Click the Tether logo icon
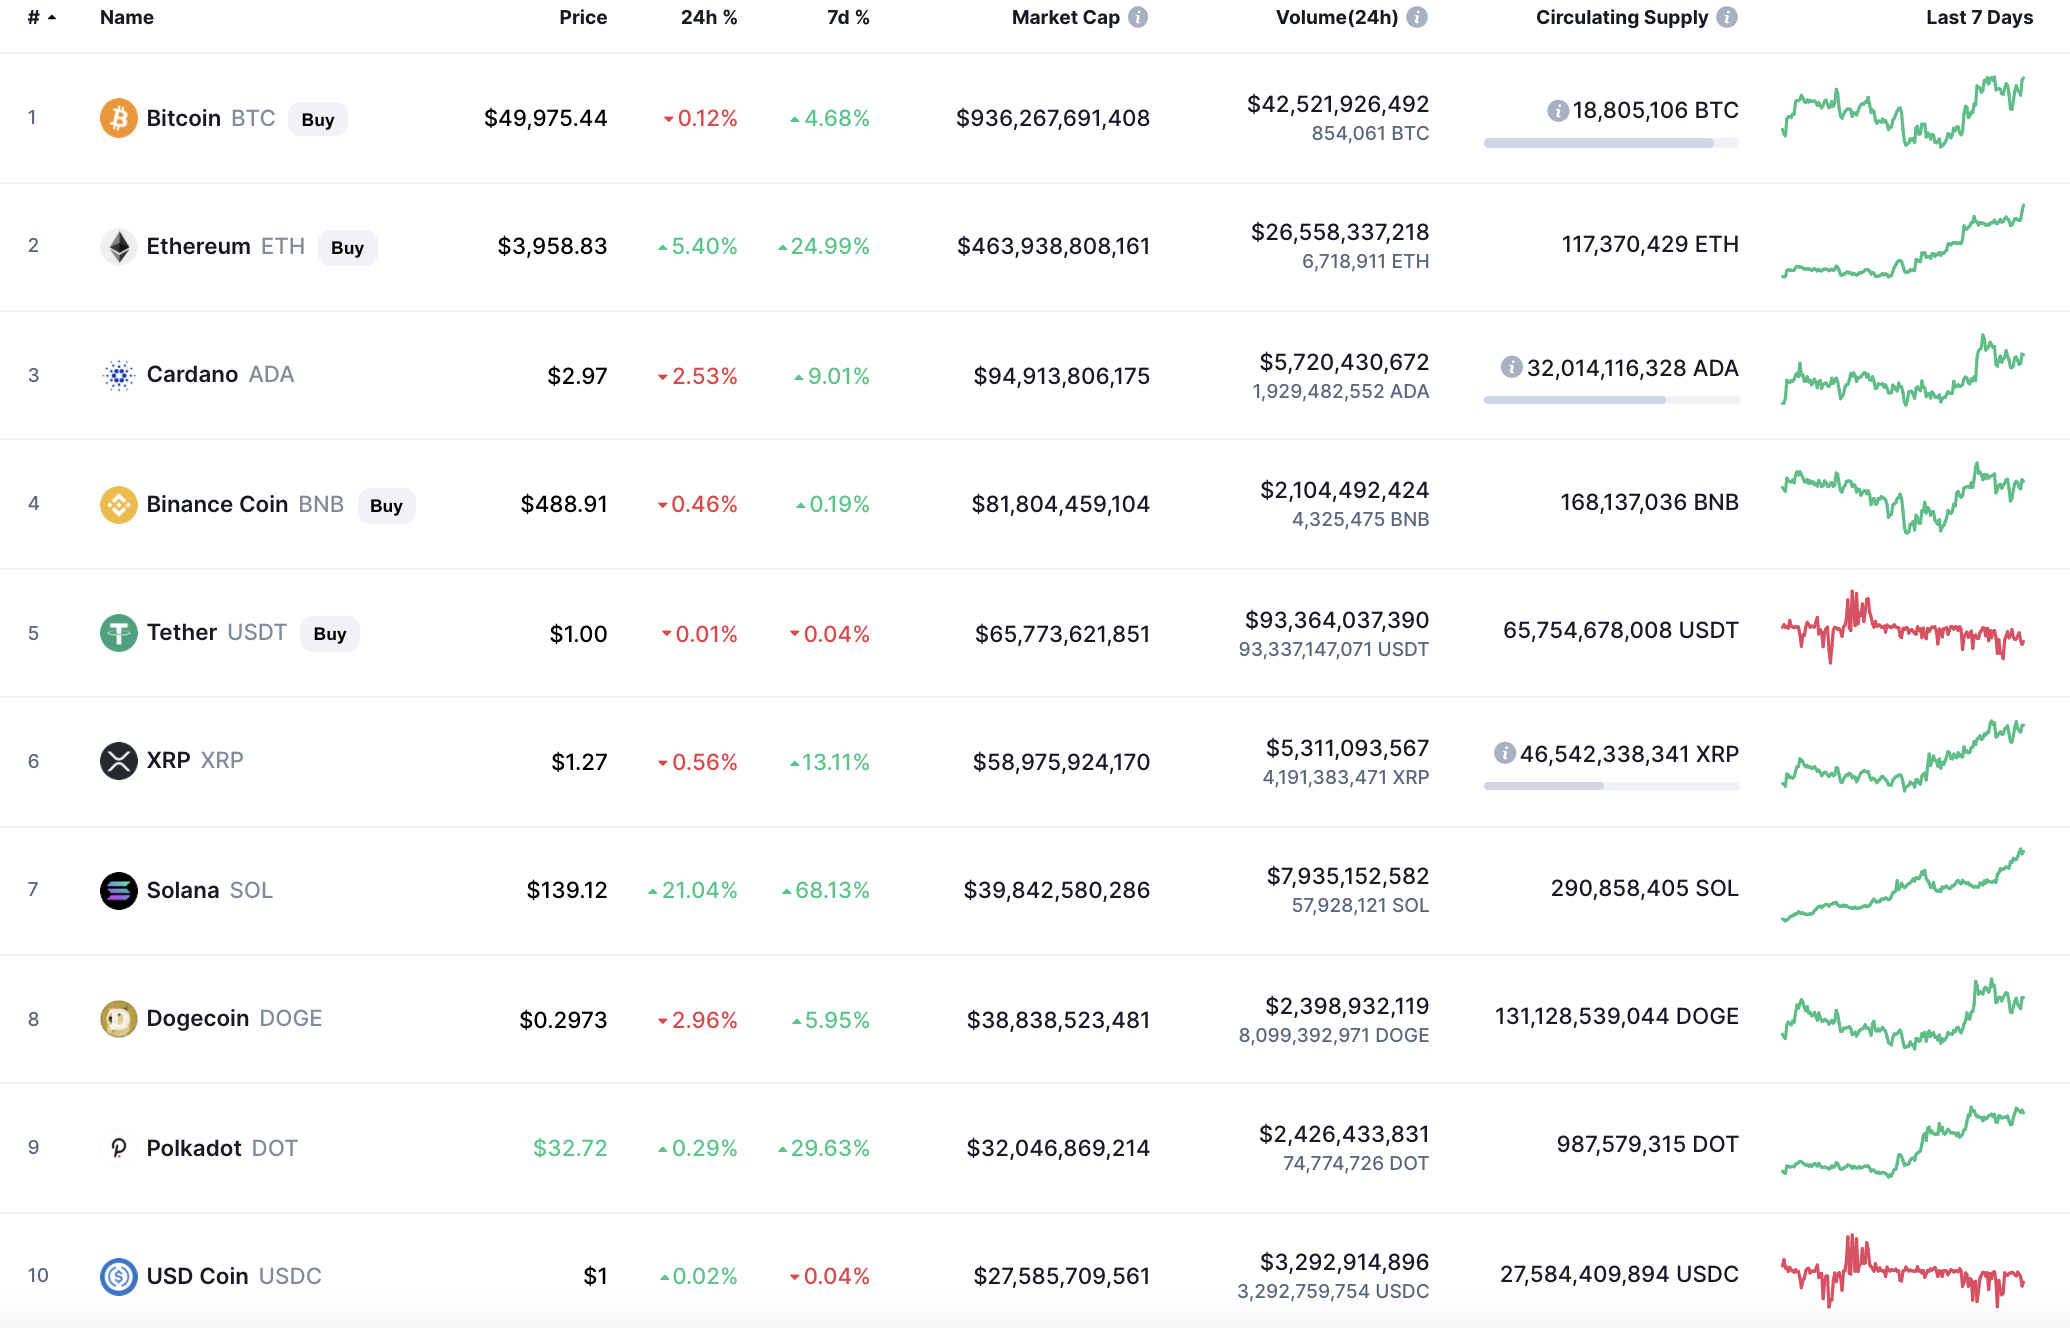Image resolution: width=2070 pixels, height=1328 pixels. click(x=118, y=632)
